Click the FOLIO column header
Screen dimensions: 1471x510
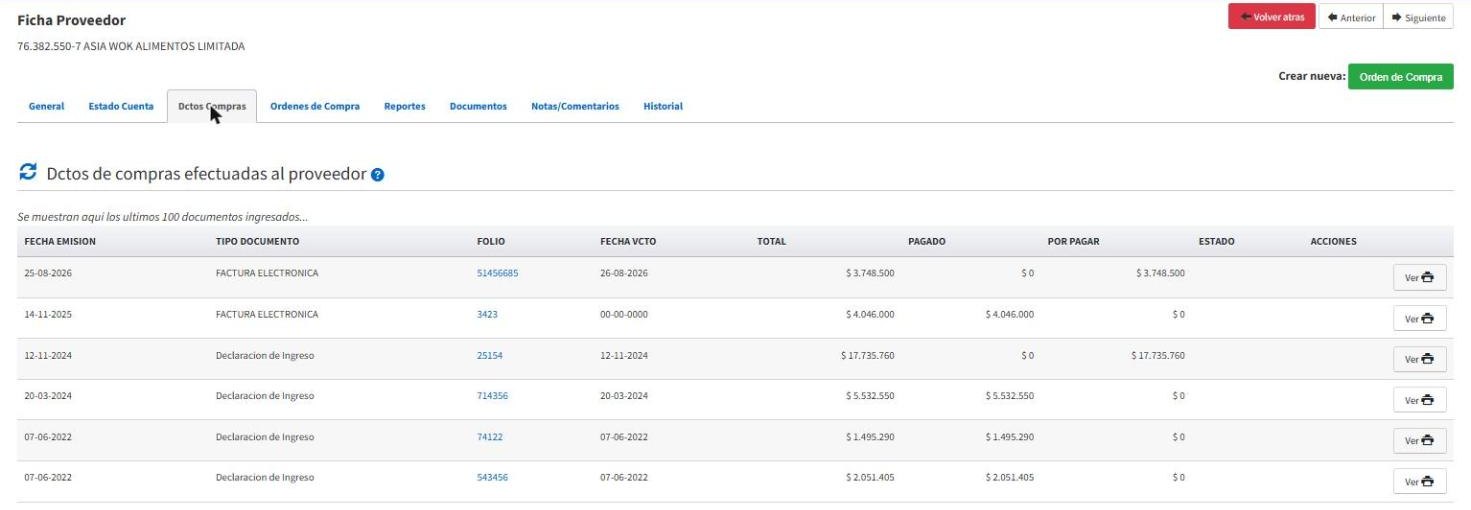491,241
